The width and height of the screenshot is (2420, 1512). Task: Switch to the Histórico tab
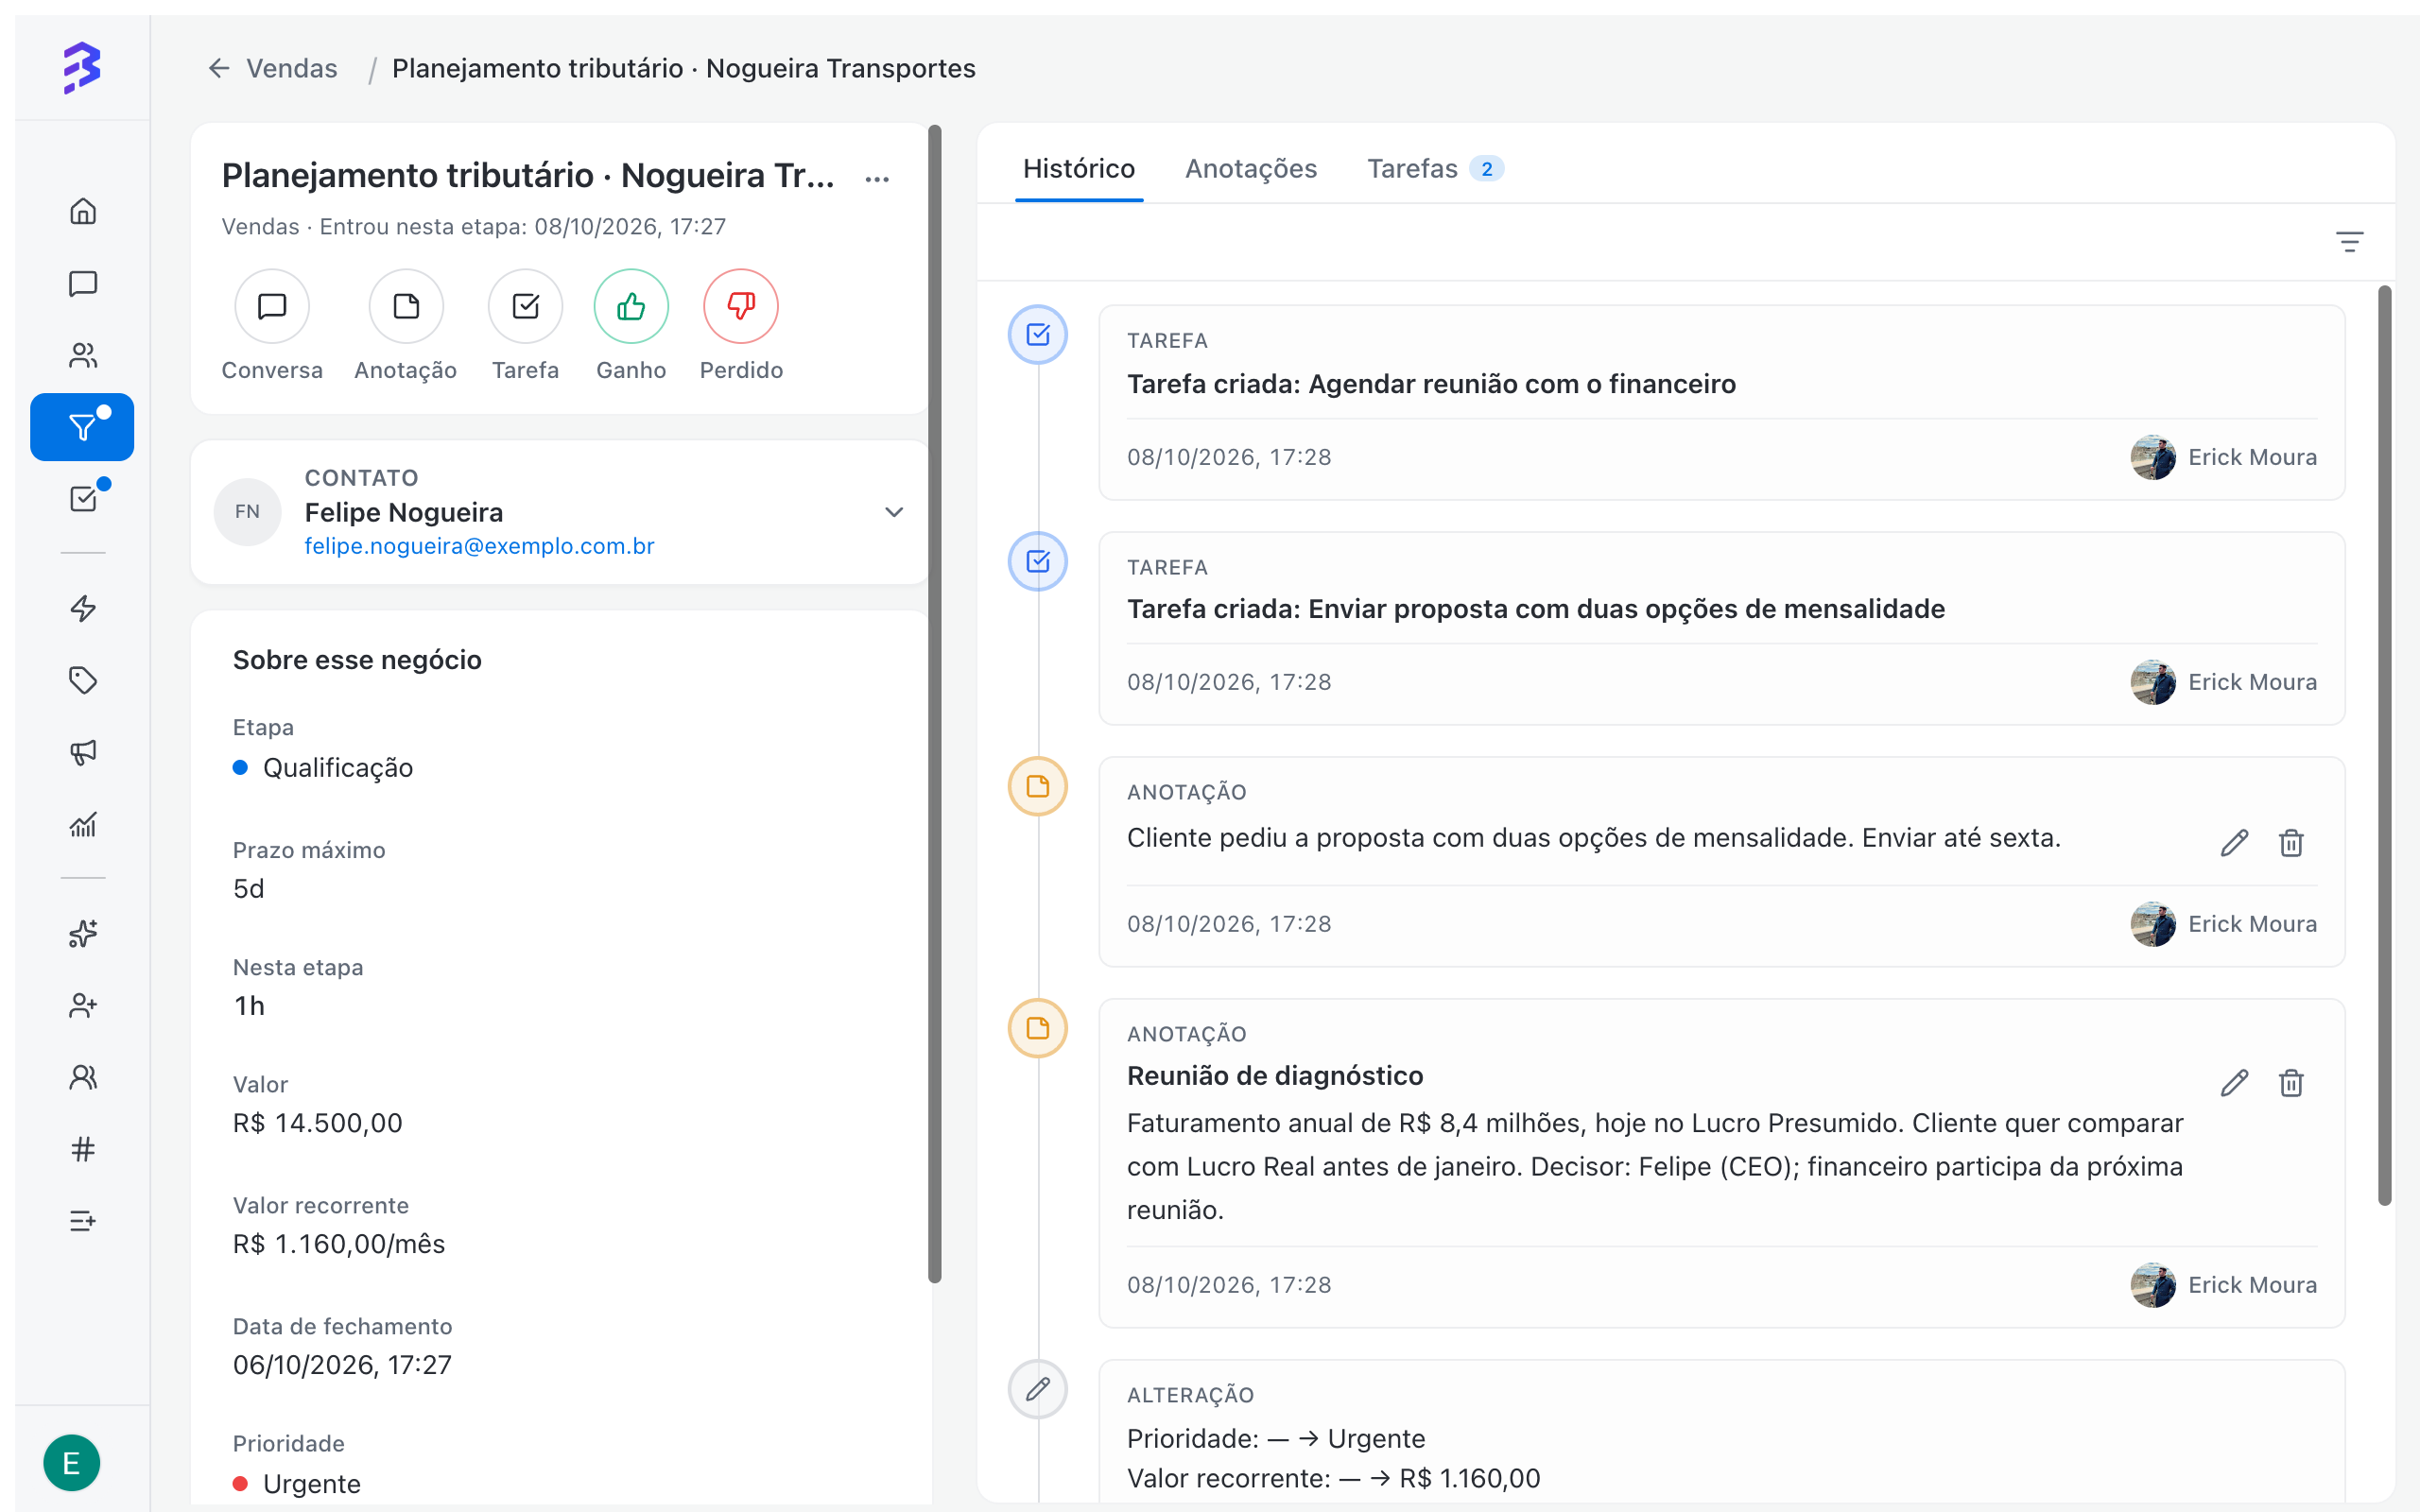pyautogui.click(x=1078, y=169)
